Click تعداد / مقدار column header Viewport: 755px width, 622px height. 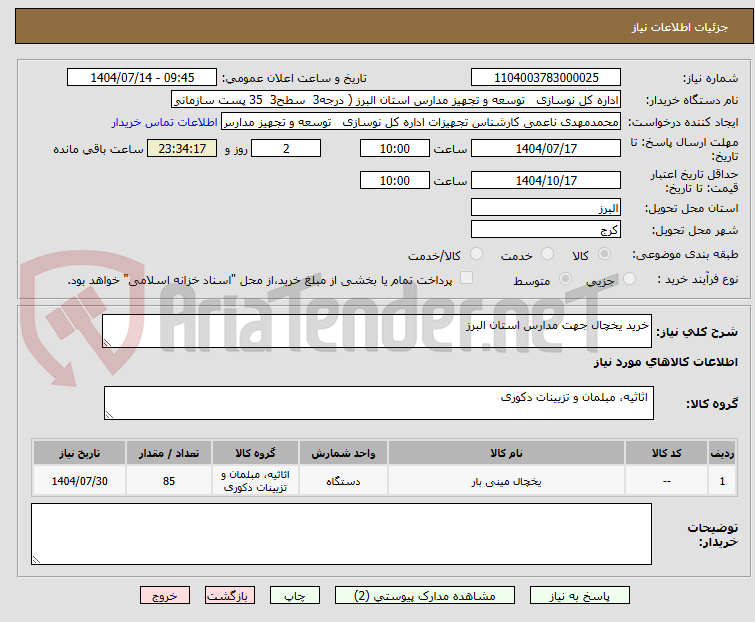point(169,453)
